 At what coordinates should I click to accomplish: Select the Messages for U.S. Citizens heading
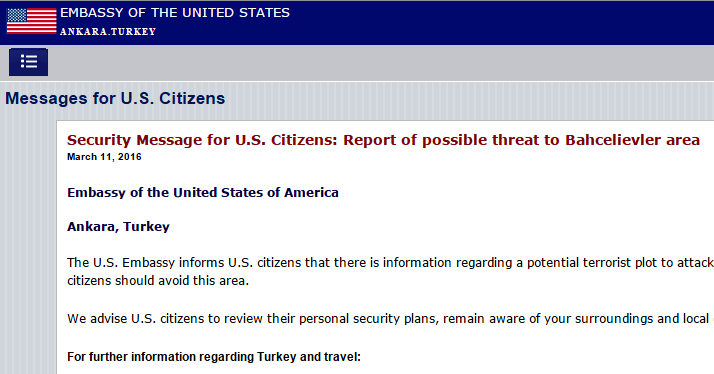115,98
